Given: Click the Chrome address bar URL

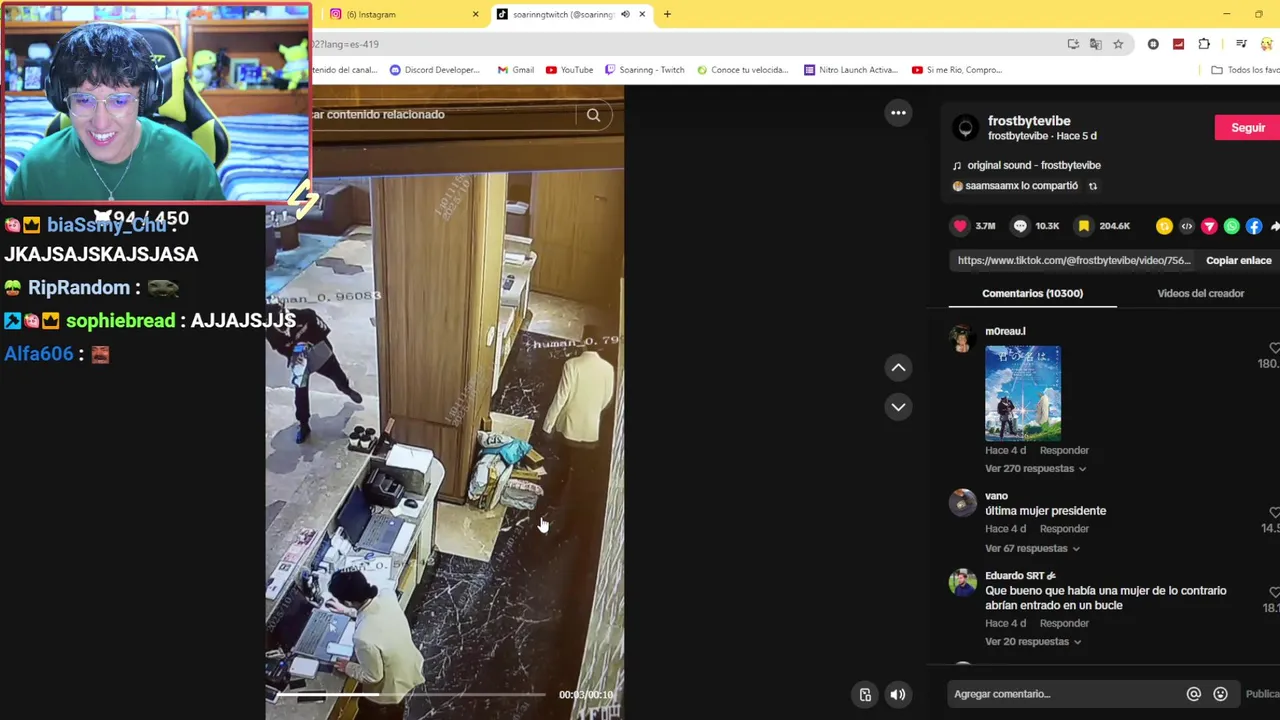Looking at the screenshot, I should pyautogui.click(x=345, y=44).
